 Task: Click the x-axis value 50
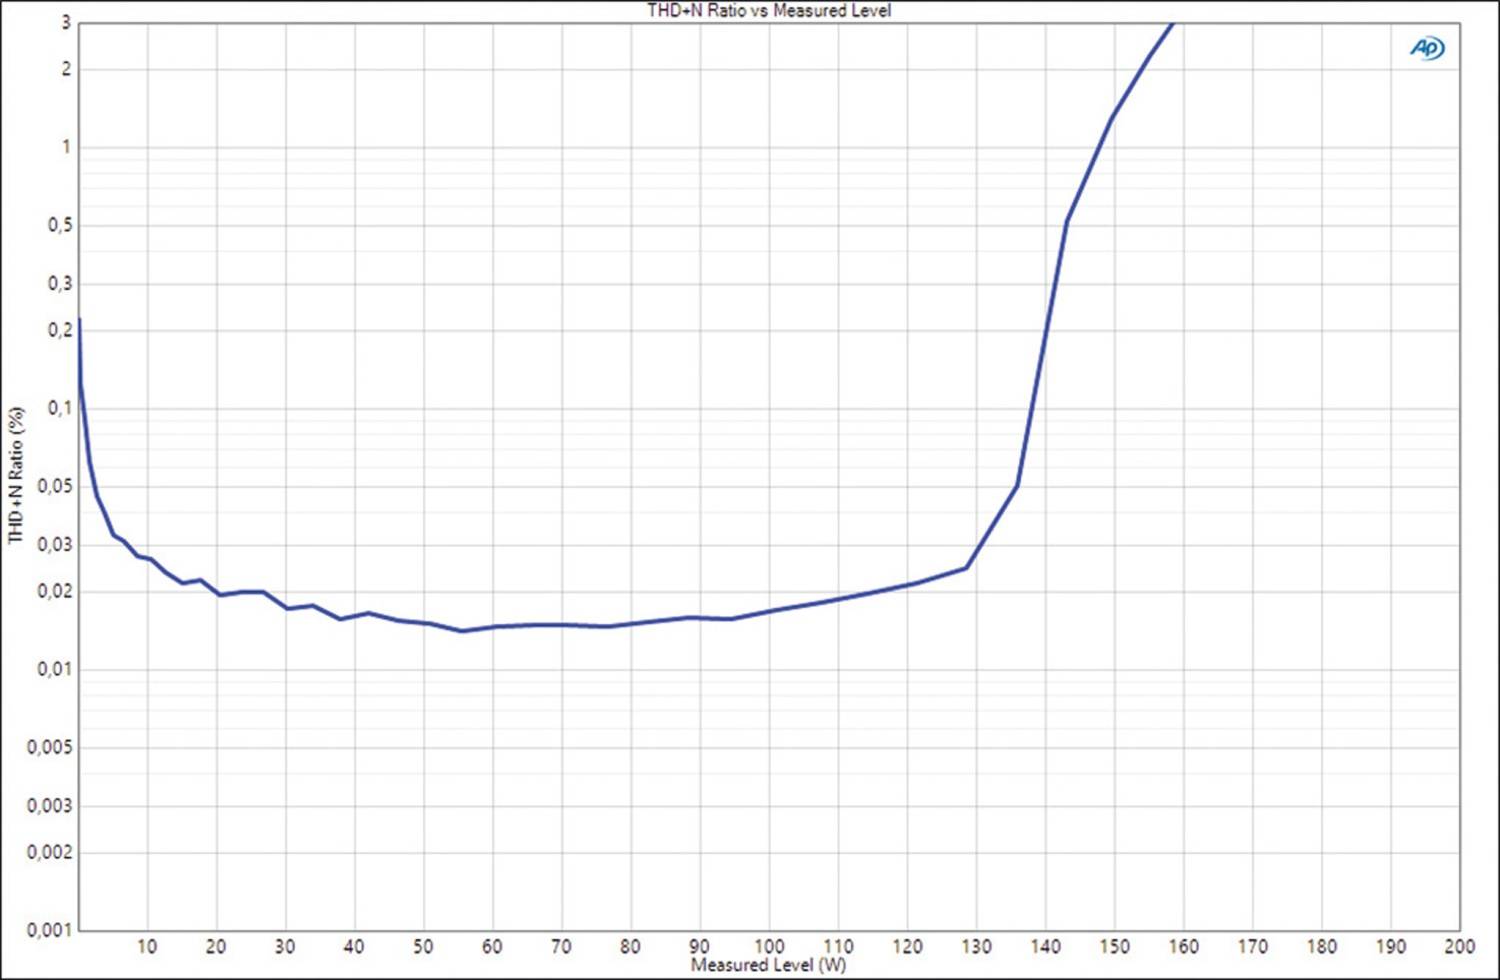[x=423, y=946]
